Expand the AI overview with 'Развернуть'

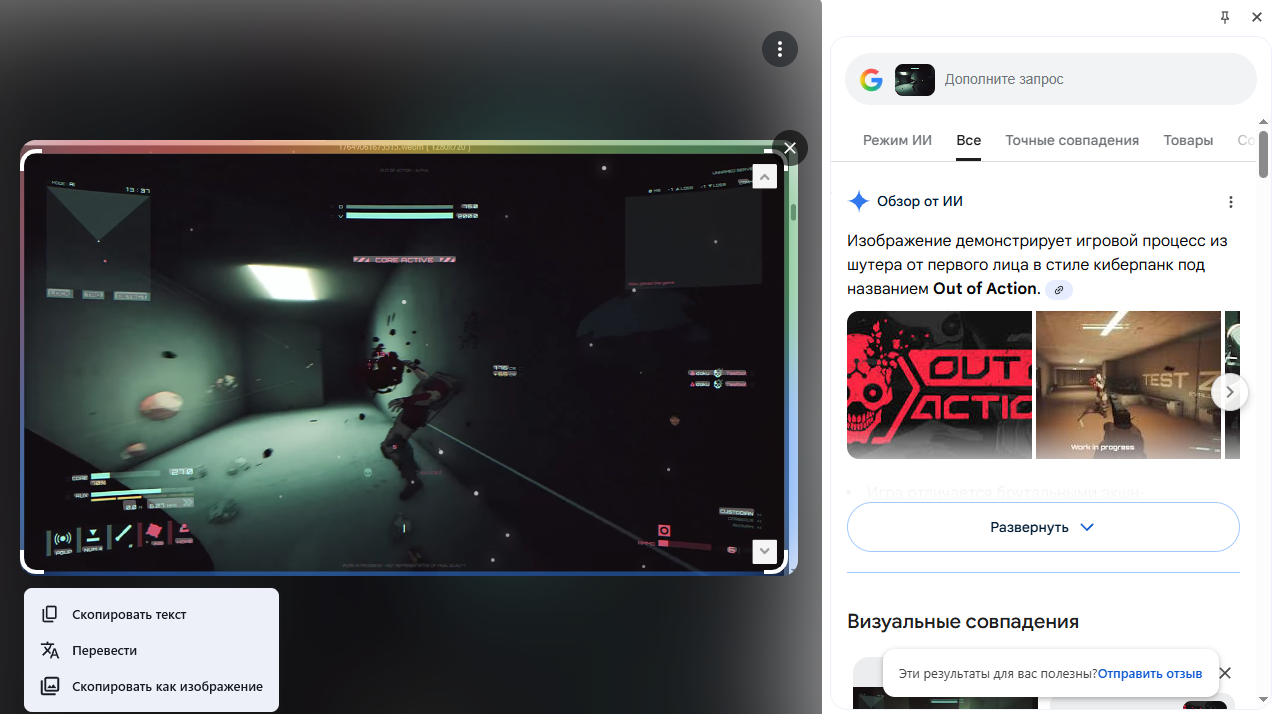pos(1043,527)
